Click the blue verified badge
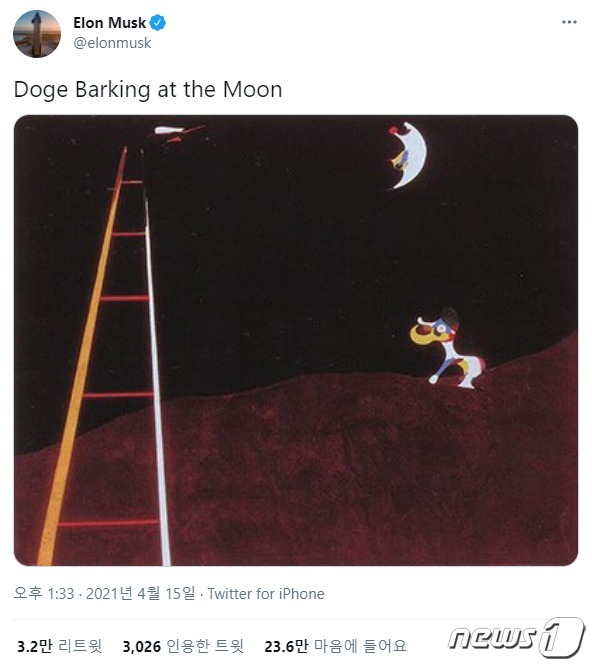The width and height of the screenshot is (592, 667). pyautogui.click(x=158, y=23)
